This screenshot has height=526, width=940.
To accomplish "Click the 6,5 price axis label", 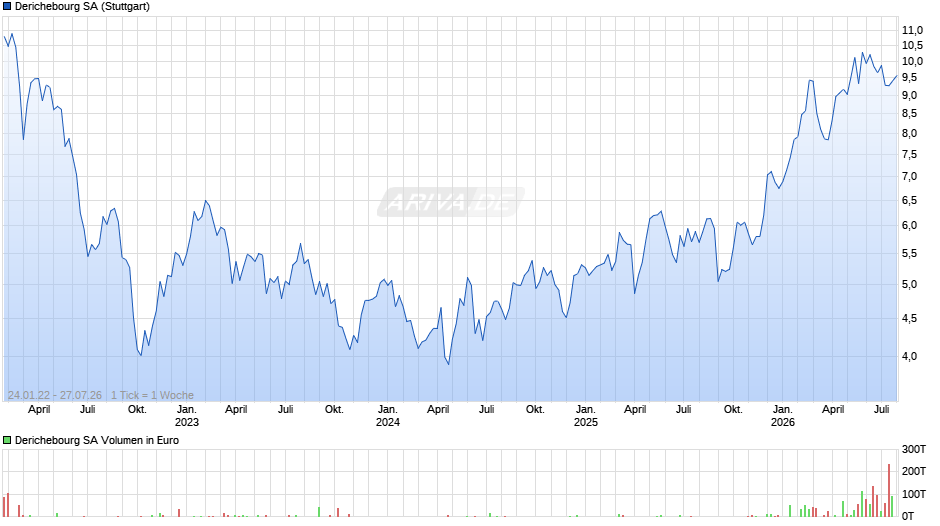I will [x=909, y=200].
